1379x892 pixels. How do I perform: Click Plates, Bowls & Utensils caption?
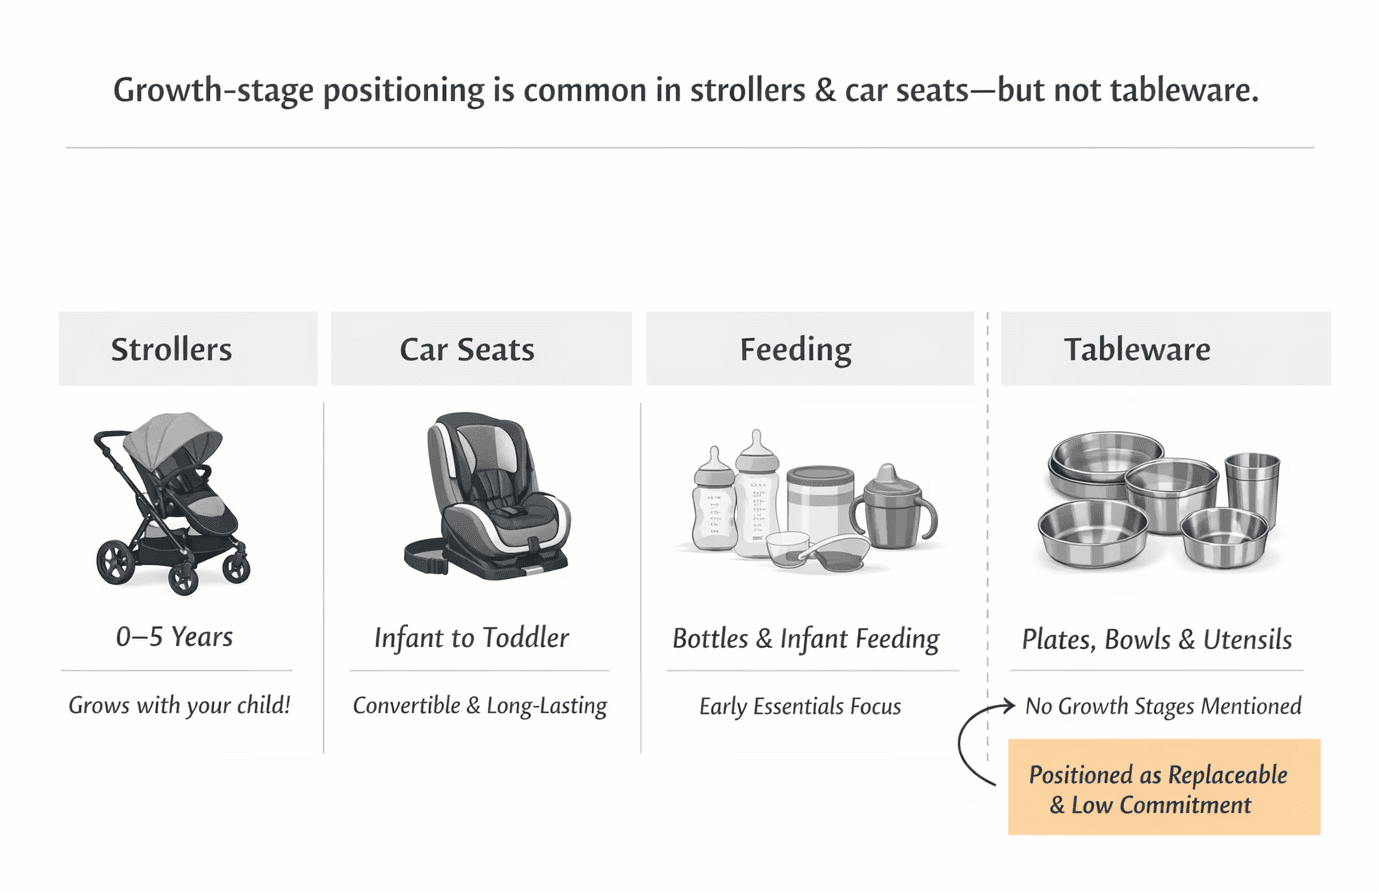coord(1156,640)
